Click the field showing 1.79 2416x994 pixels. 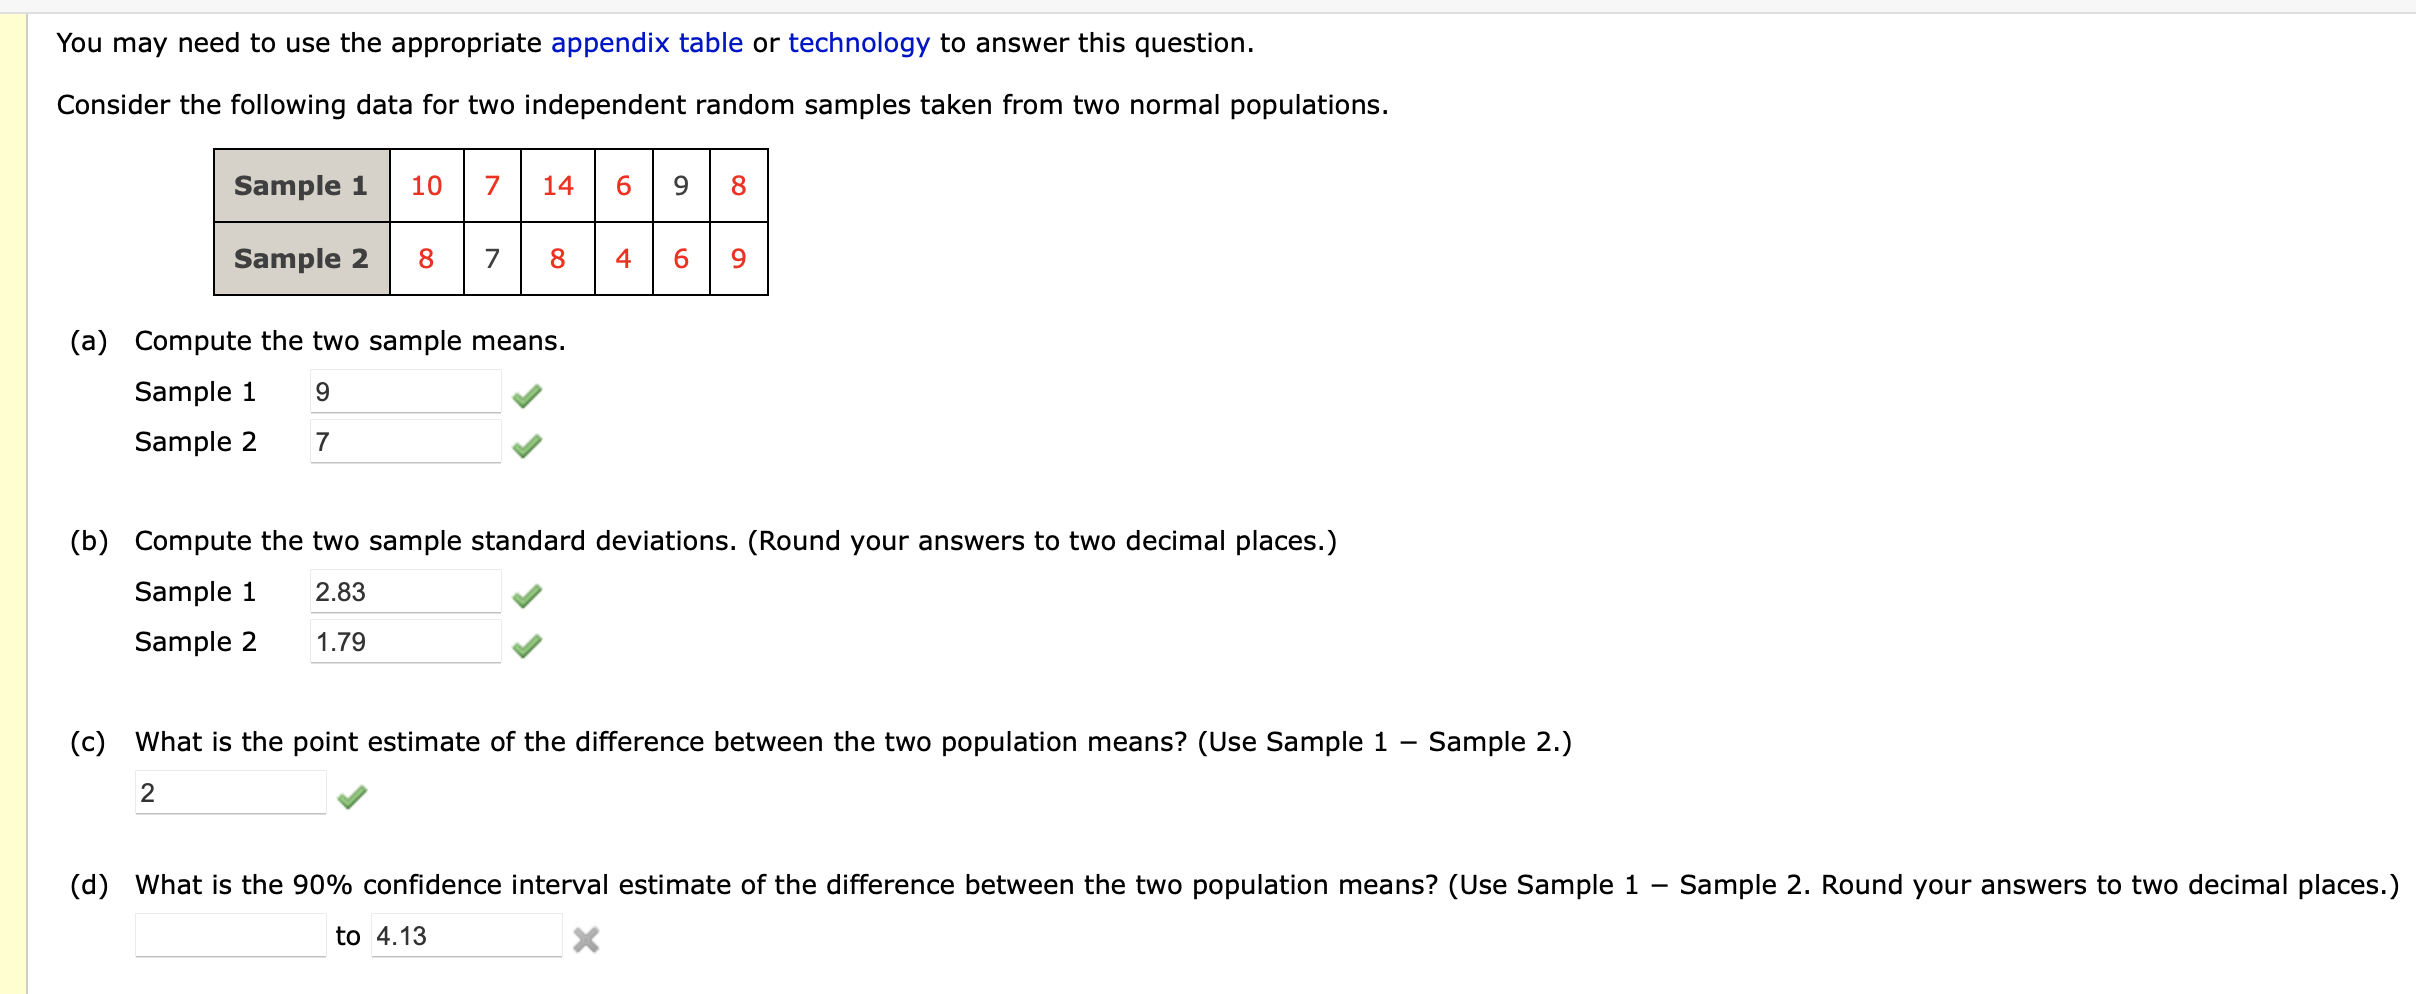403,641
